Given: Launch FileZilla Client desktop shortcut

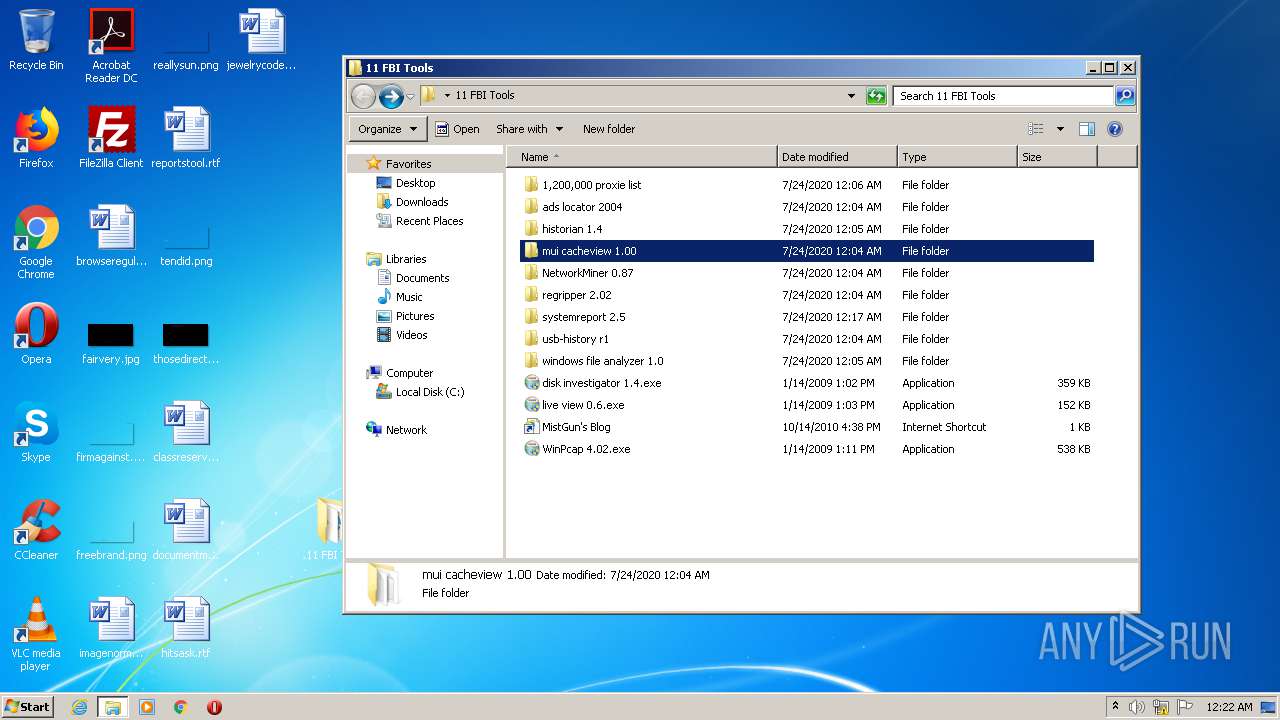Looking at the screenshot, I should point(111,138).
